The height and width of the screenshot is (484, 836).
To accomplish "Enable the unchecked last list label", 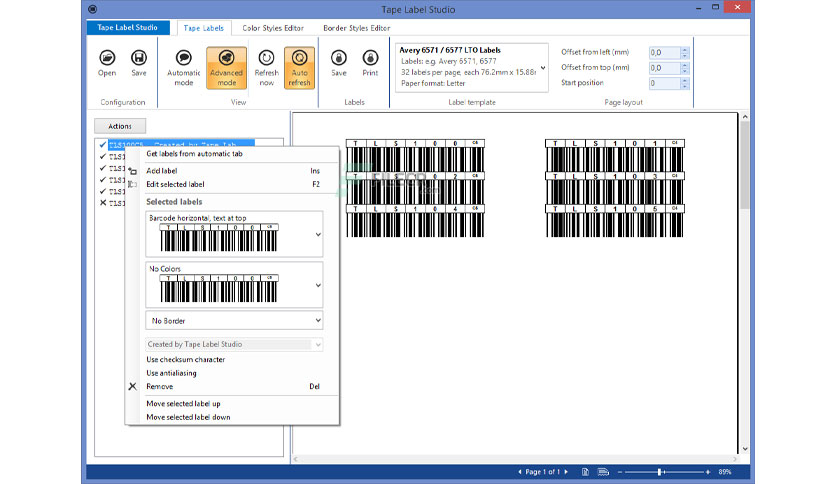I will point(103,203).
